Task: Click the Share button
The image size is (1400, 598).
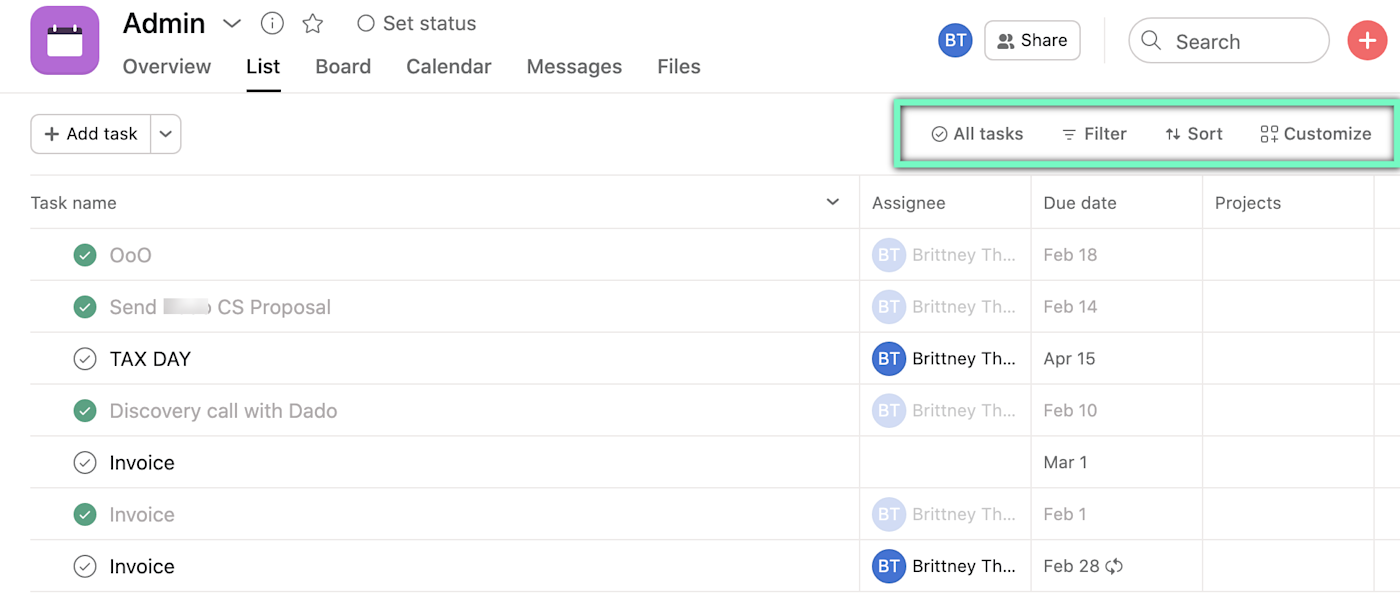Action: point(1032,41)
